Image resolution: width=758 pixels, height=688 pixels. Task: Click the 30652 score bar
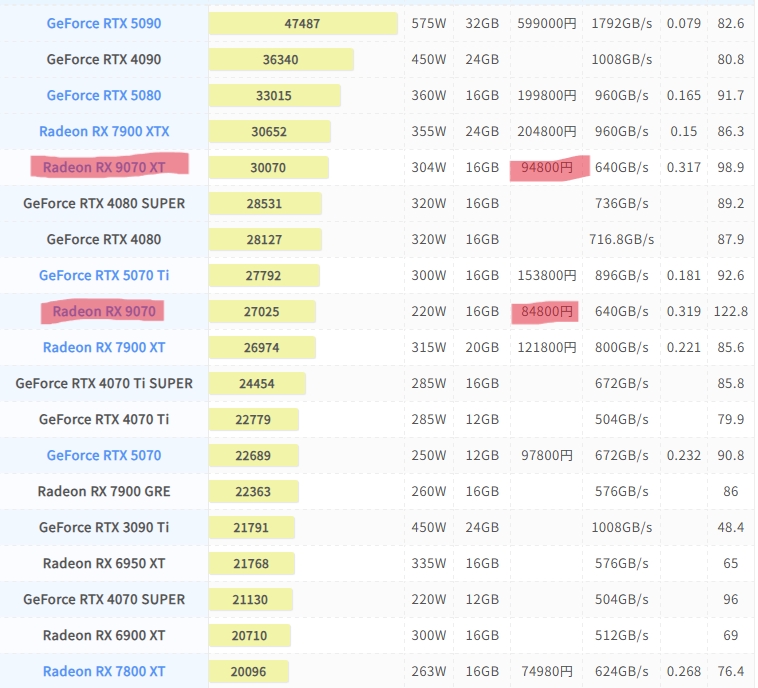pyautogui.click(x=270, y=132)
